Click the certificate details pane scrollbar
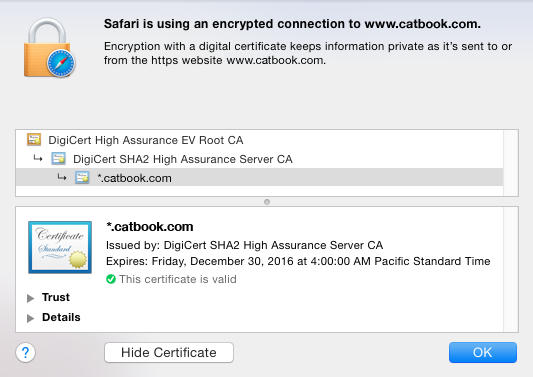Screen dimensions: 533x377 tap(511, 269)
